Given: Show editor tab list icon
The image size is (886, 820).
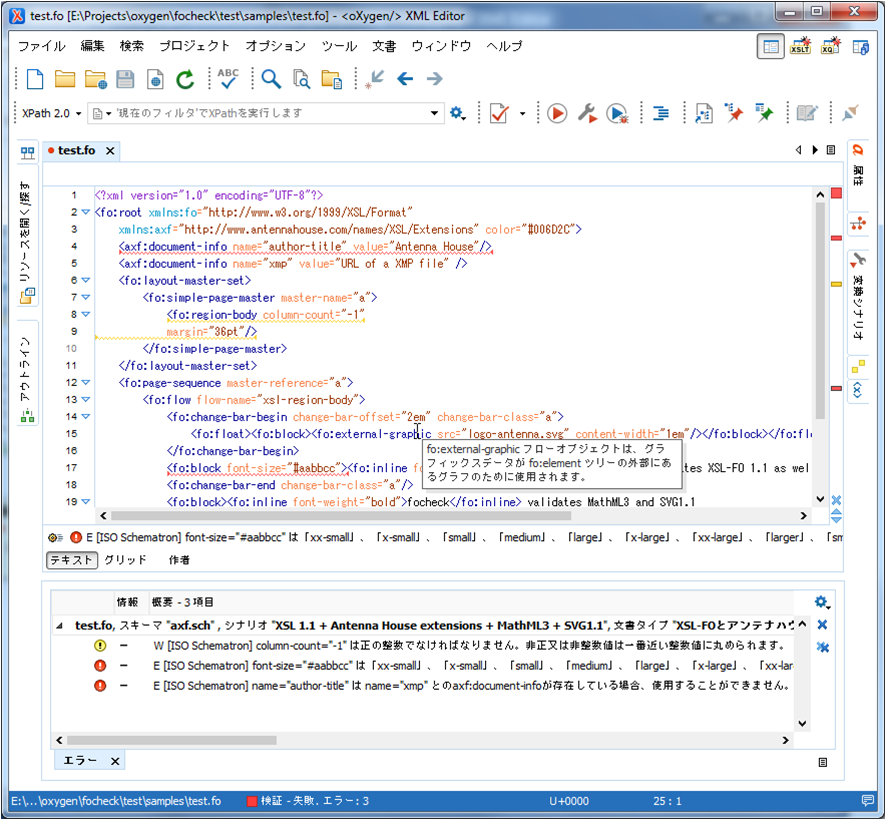Looking at the screenshot, I should point(831,150).
